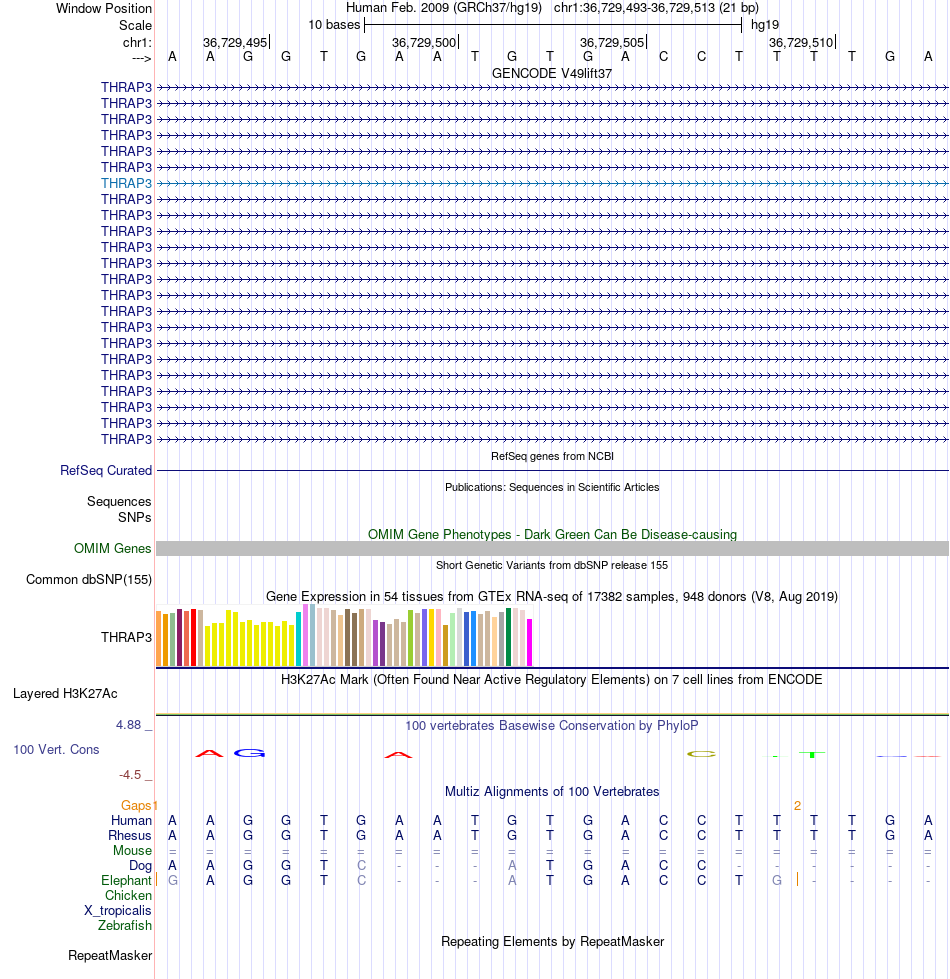Click the "Common dbSNP(155)" track label
Screen dimensions: 950x979
89,580
